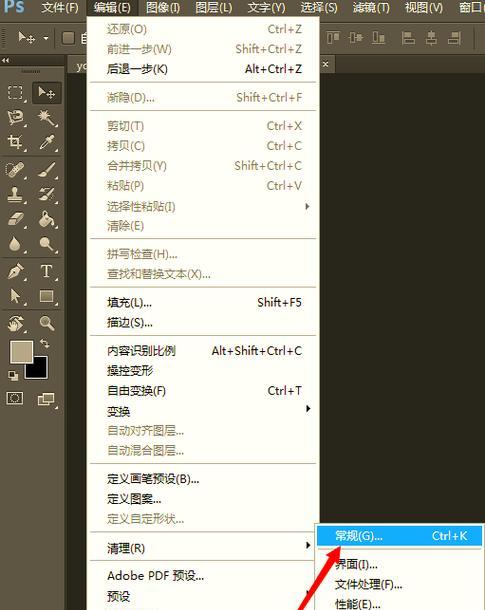Select the Clone Stamp tool

click(x=16, y=195)
